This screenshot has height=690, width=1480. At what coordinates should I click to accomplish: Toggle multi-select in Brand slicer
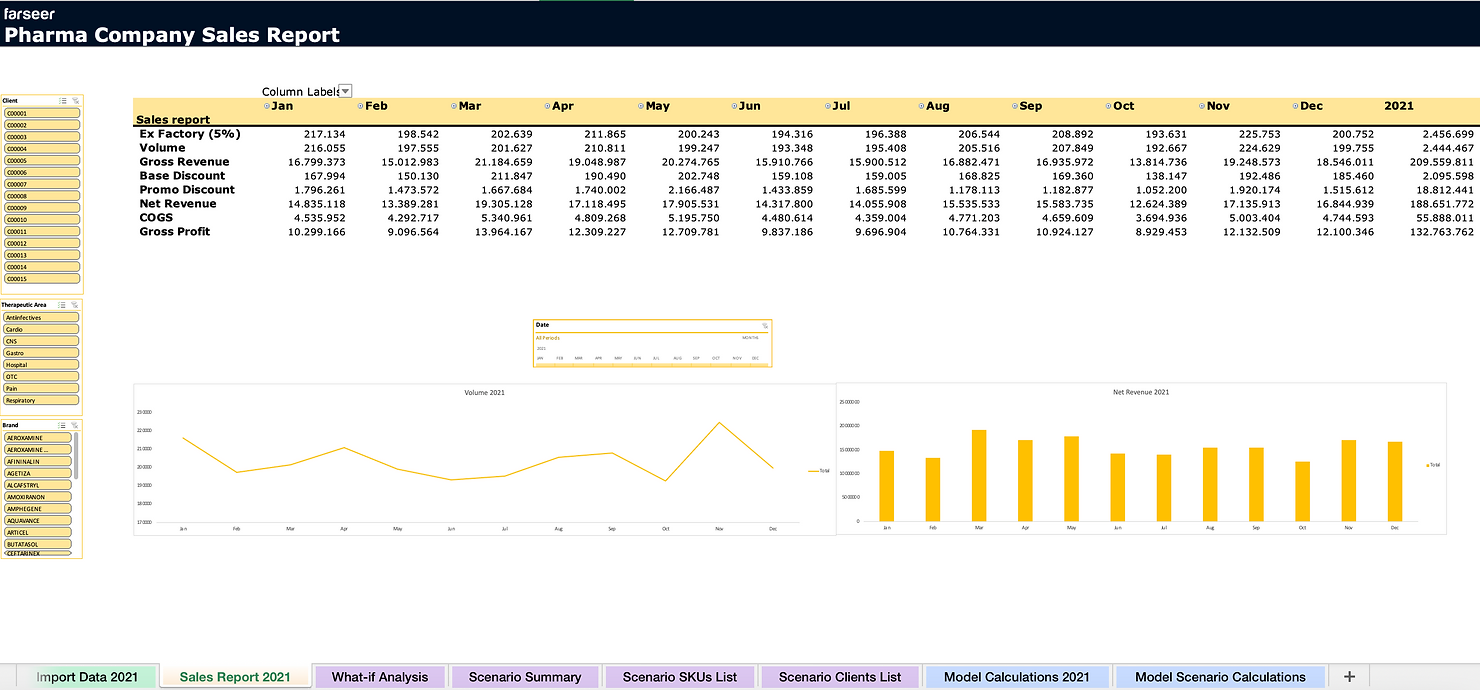pos(63,425)
